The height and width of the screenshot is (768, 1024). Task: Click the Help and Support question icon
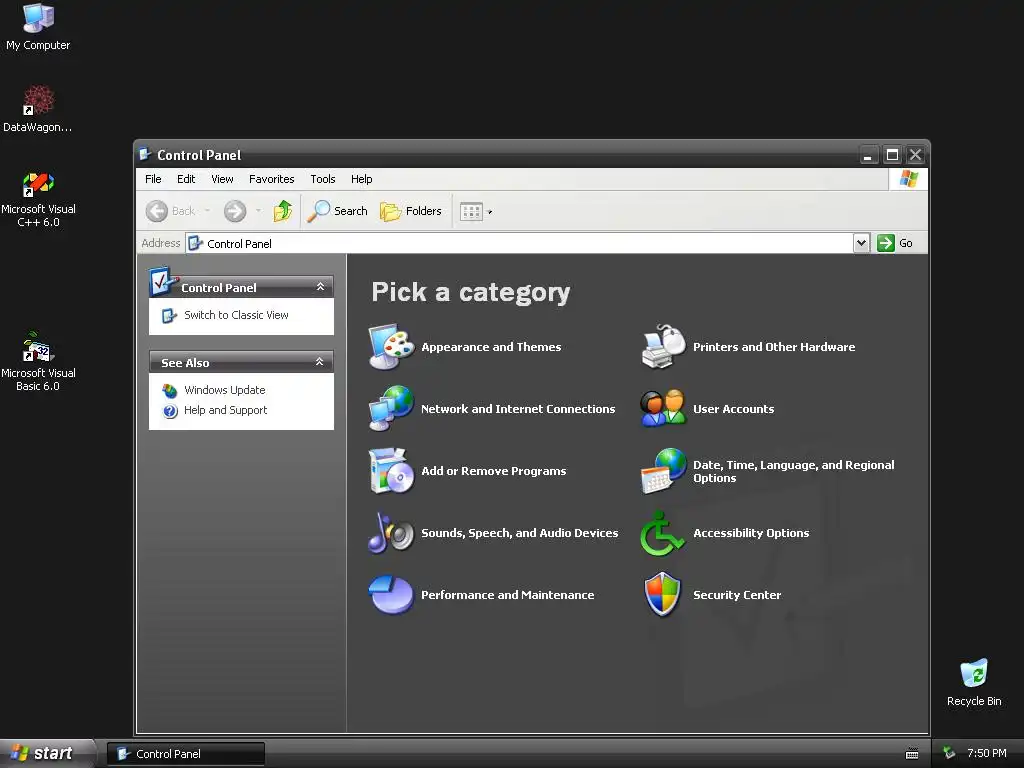tap(170, 411)
